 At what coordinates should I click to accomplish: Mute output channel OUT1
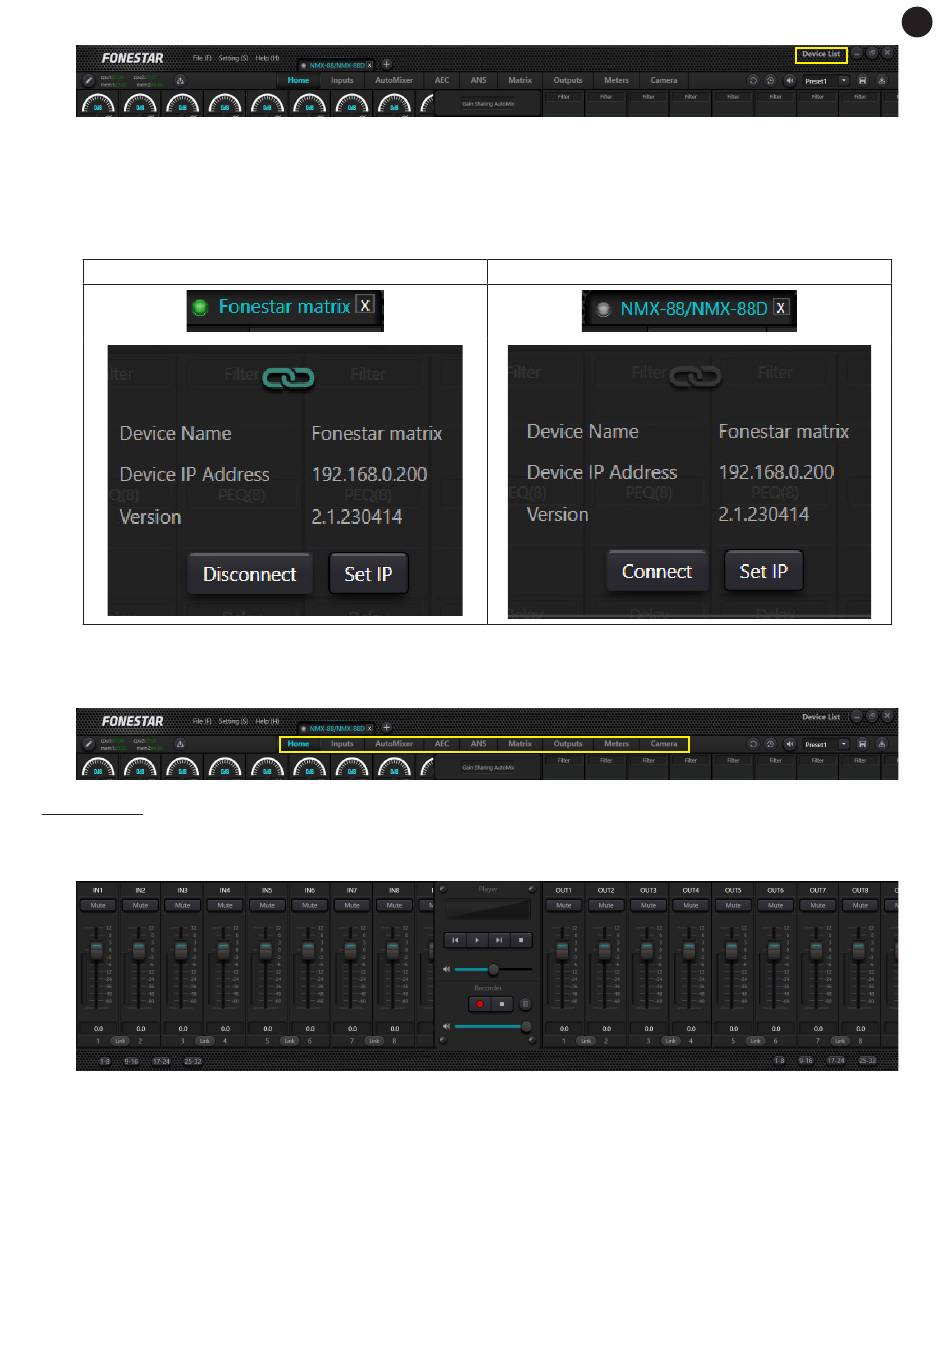564,905
